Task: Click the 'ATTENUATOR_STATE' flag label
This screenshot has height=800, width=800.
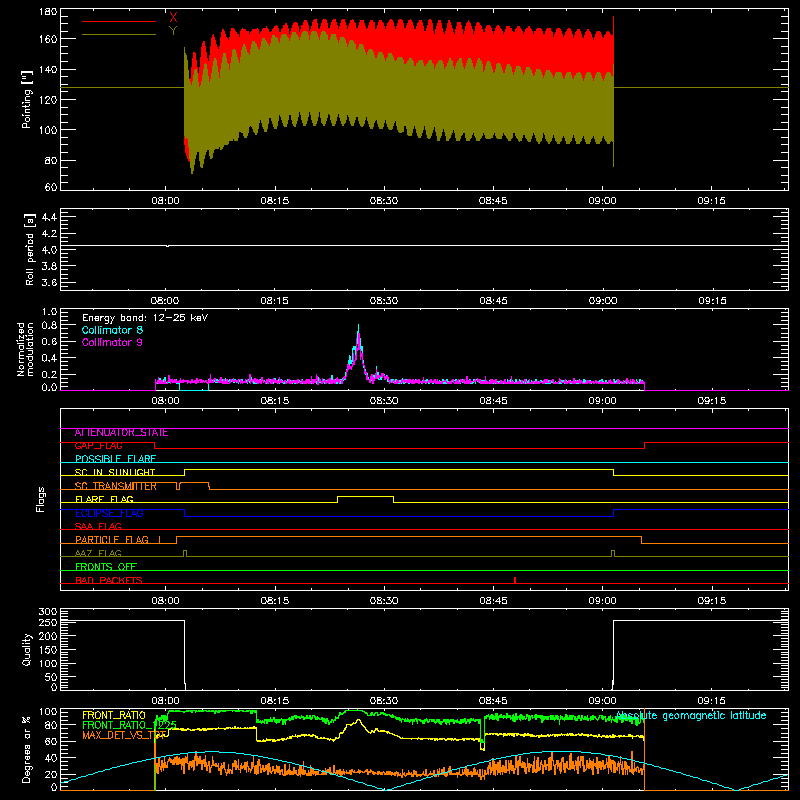Action: [121, 433]
